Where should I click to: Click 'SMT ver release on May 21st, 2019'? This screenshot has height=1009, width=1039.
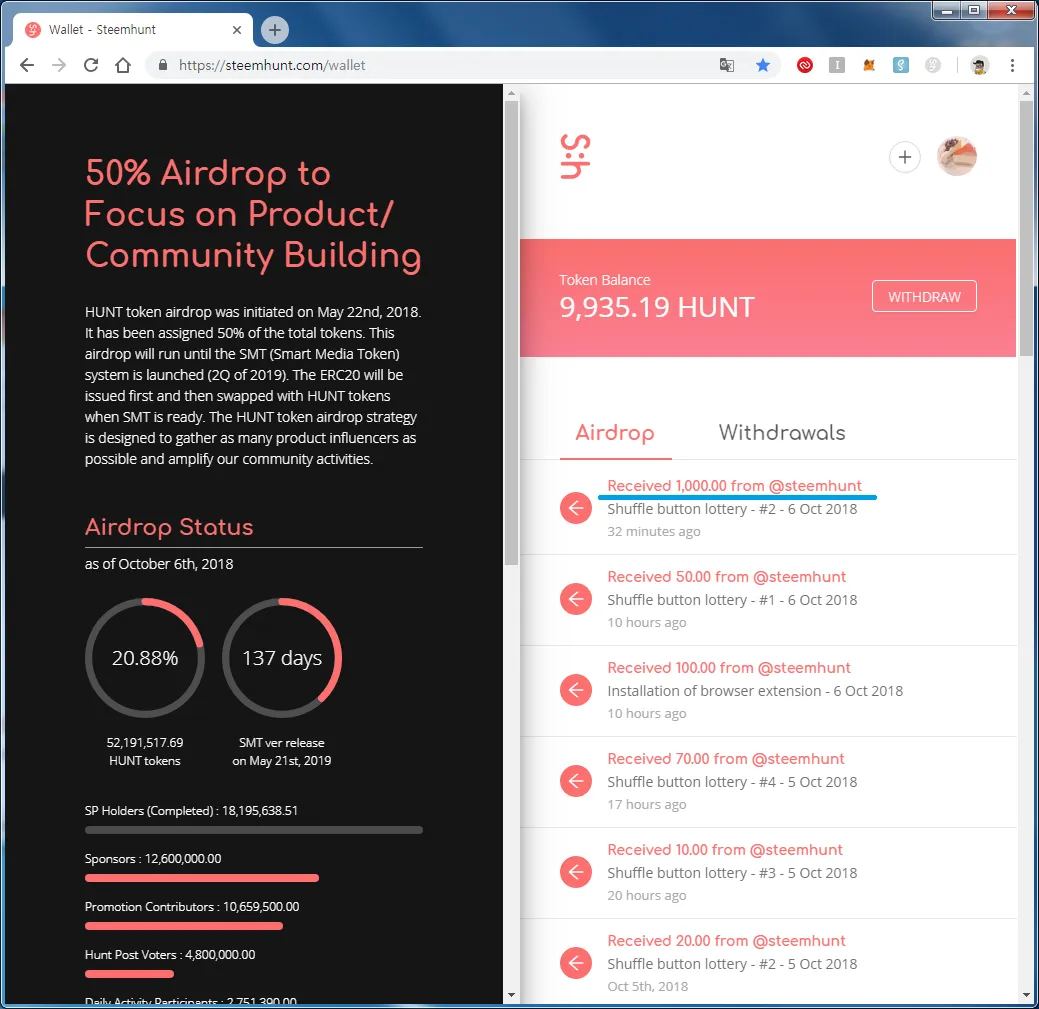pyautogui.click(x=282, y=752)
